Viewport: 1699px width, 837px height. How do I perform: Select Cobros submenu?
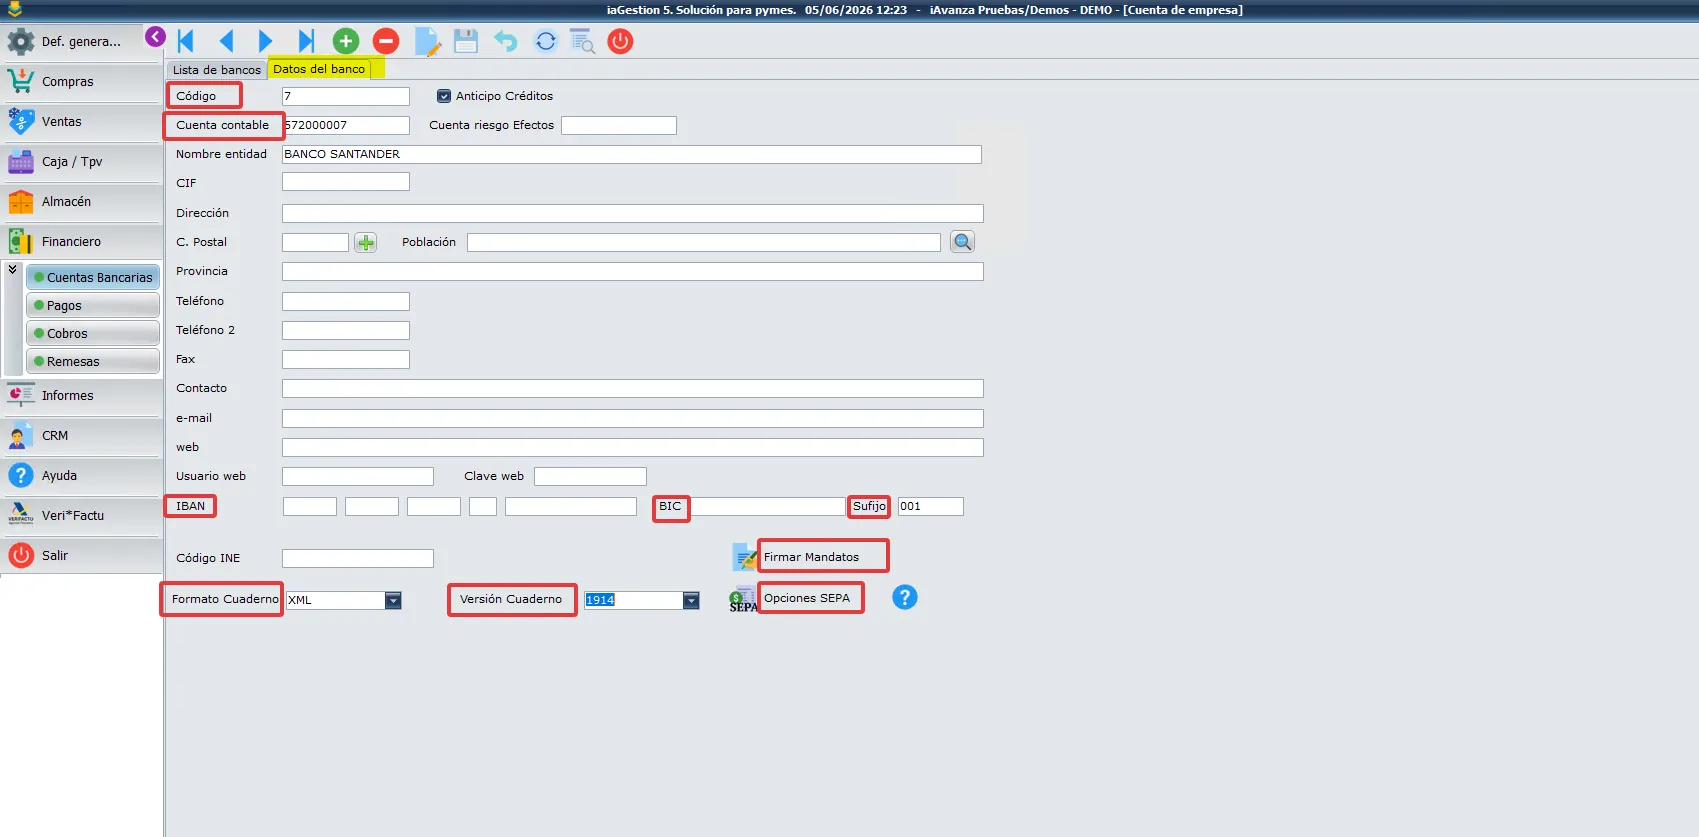(93, 334)
